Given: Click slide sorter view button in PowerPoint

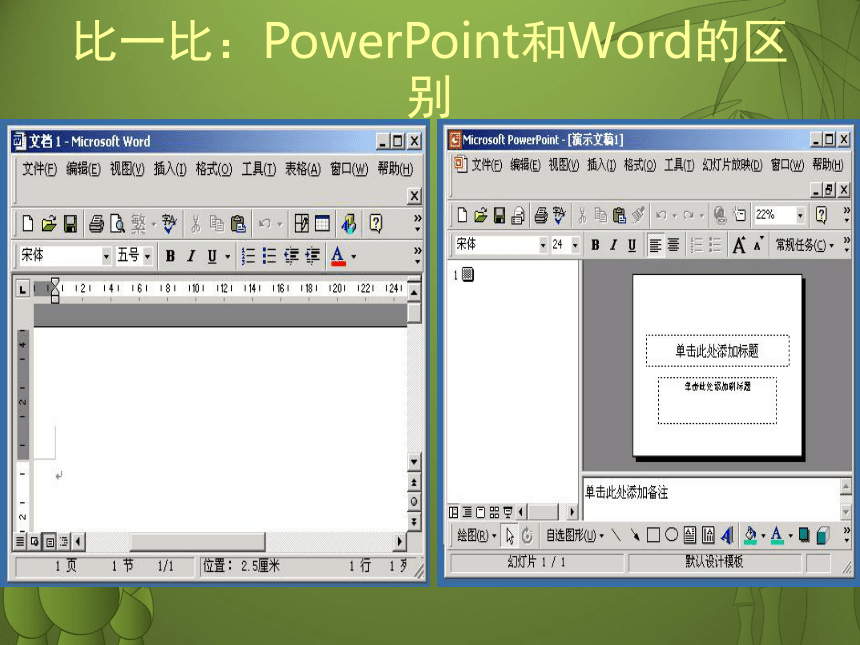Looking at the screenshot, I should [x=494, y=512].
